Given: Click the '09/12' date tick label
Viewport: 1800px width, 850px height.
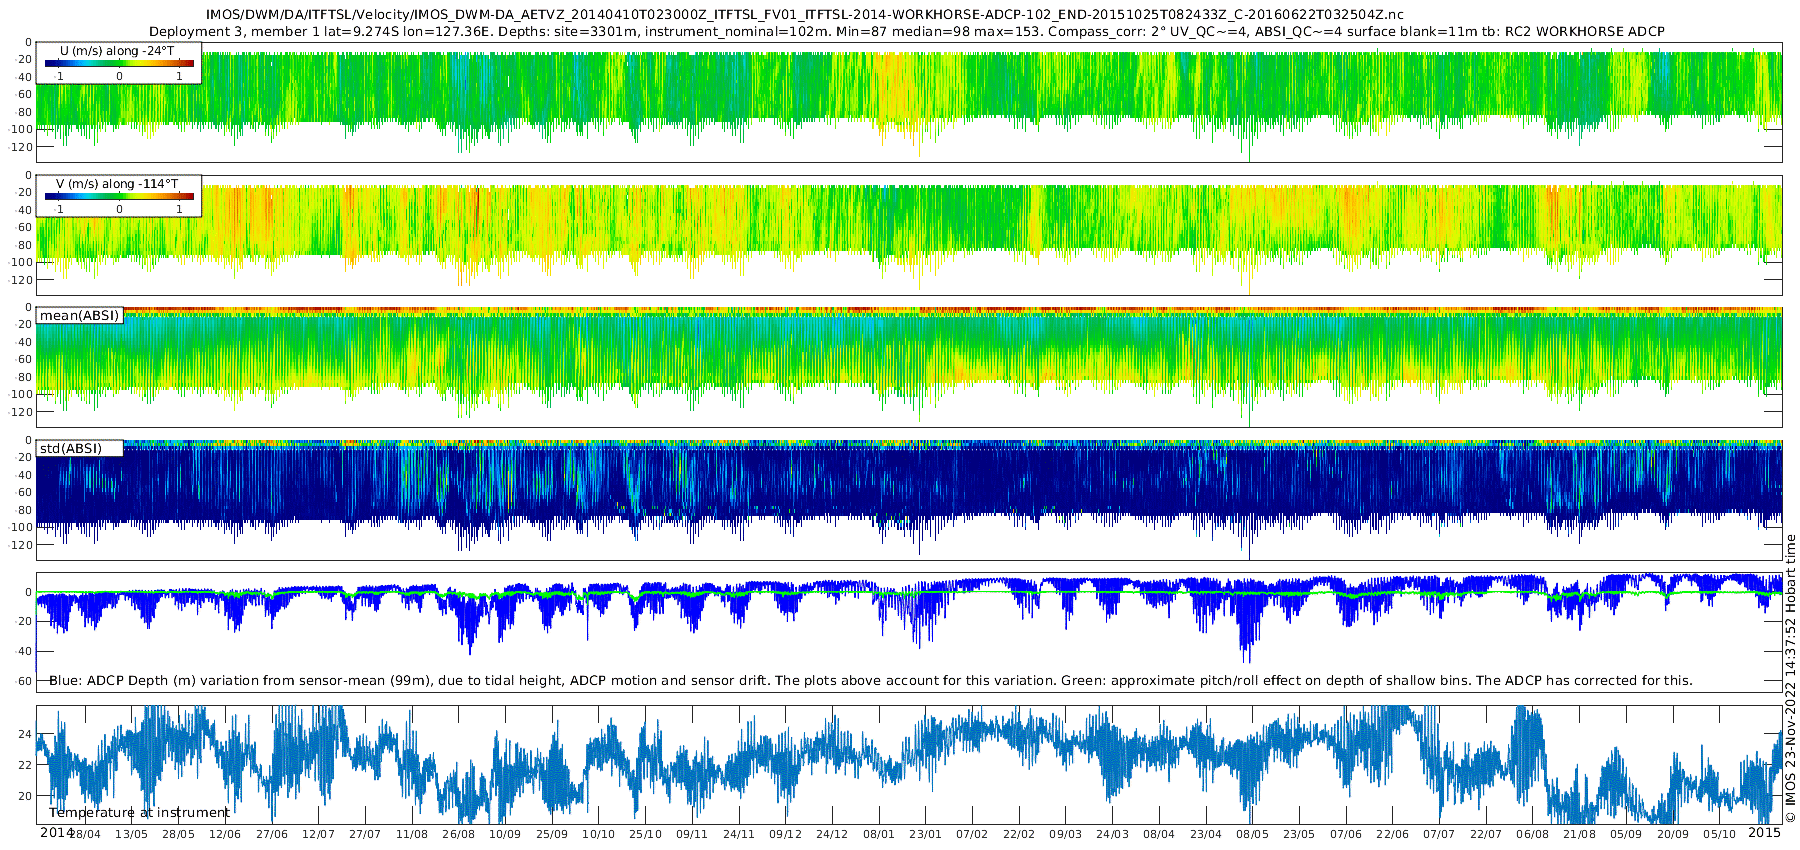Looking at the screenshot, I should click(x=785, y=834).
